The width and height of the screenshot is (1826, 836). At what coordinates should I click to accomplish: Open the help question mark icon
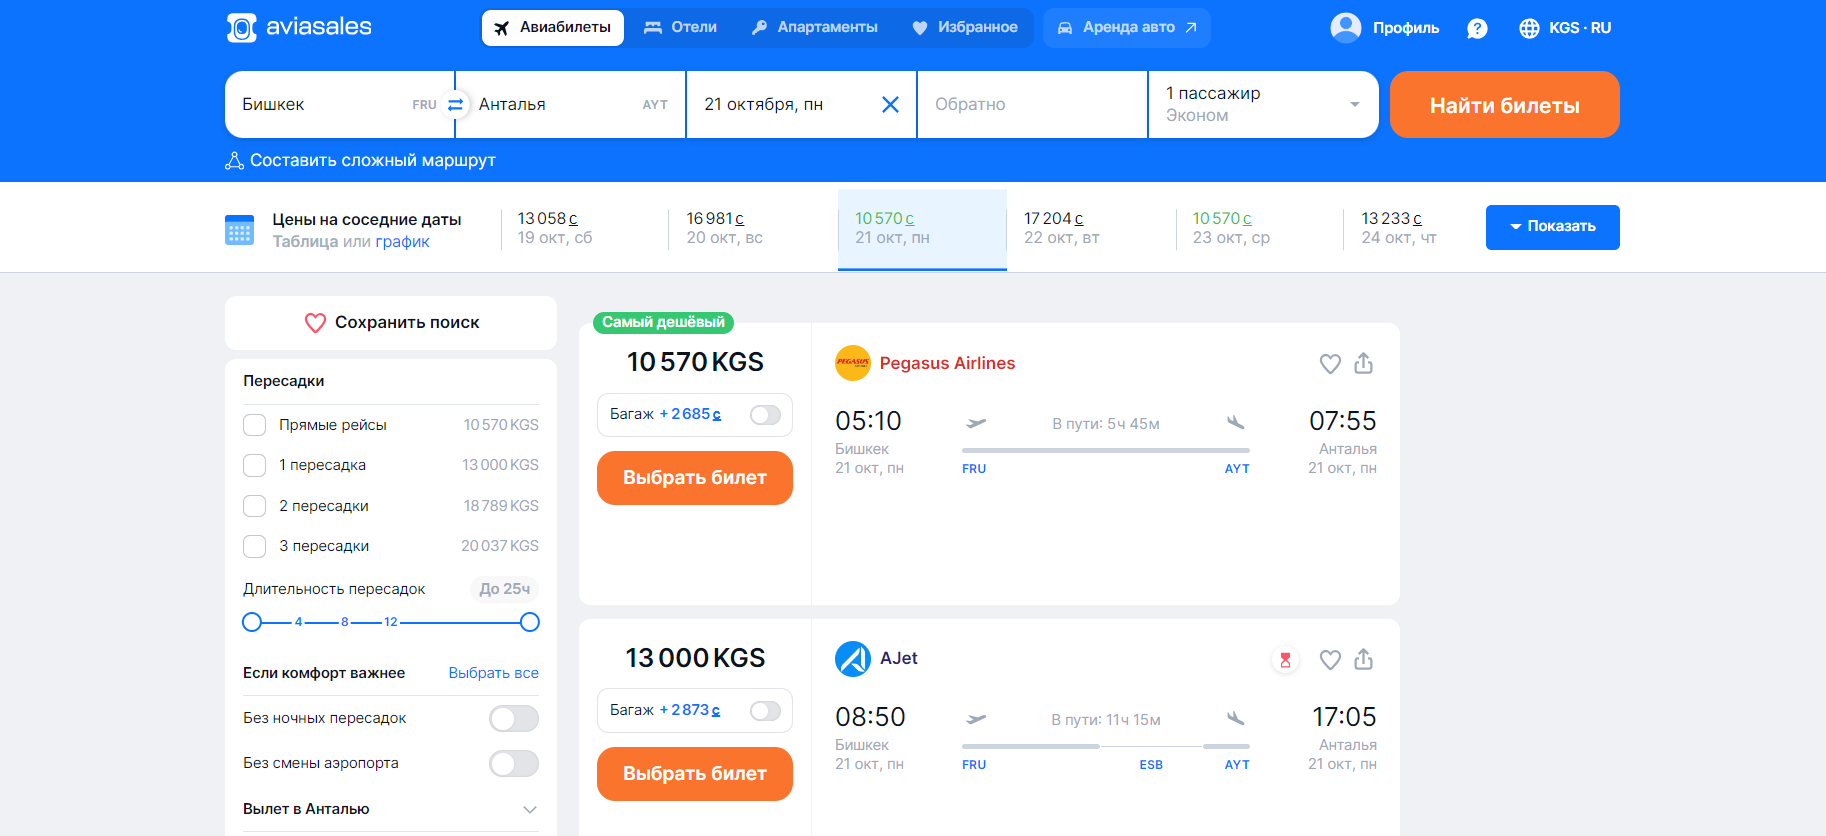pyautogui.click(x=1477, y=28)
